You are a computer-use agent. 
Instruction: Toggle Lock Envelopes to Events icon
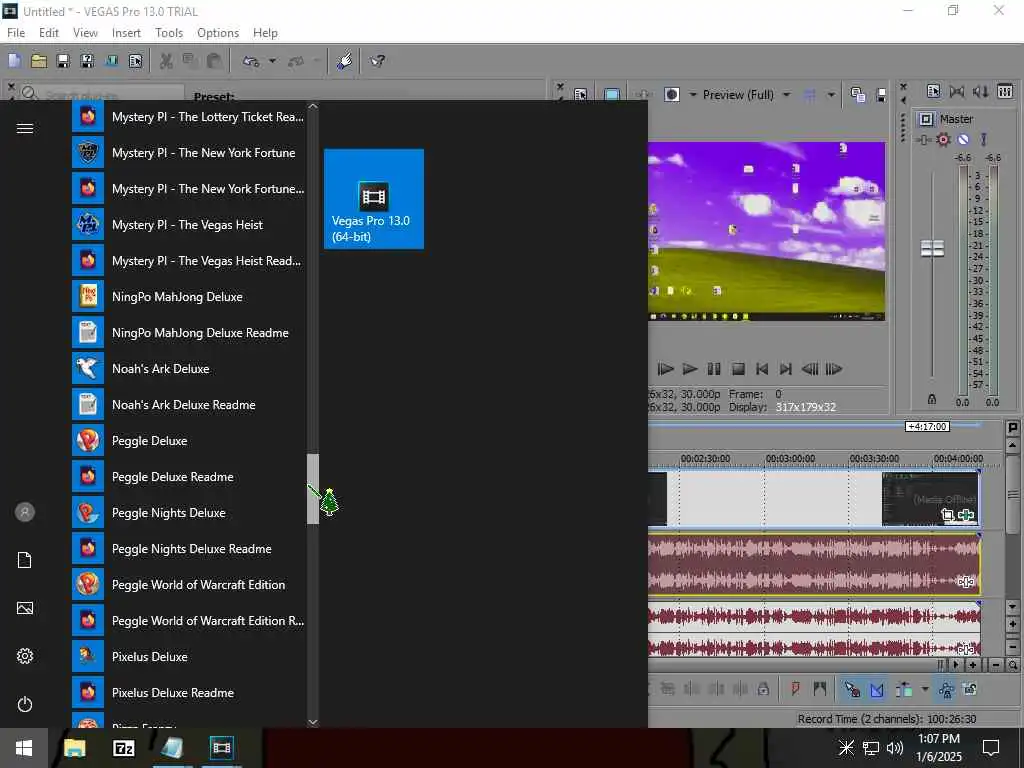click(x=946, y=690)
